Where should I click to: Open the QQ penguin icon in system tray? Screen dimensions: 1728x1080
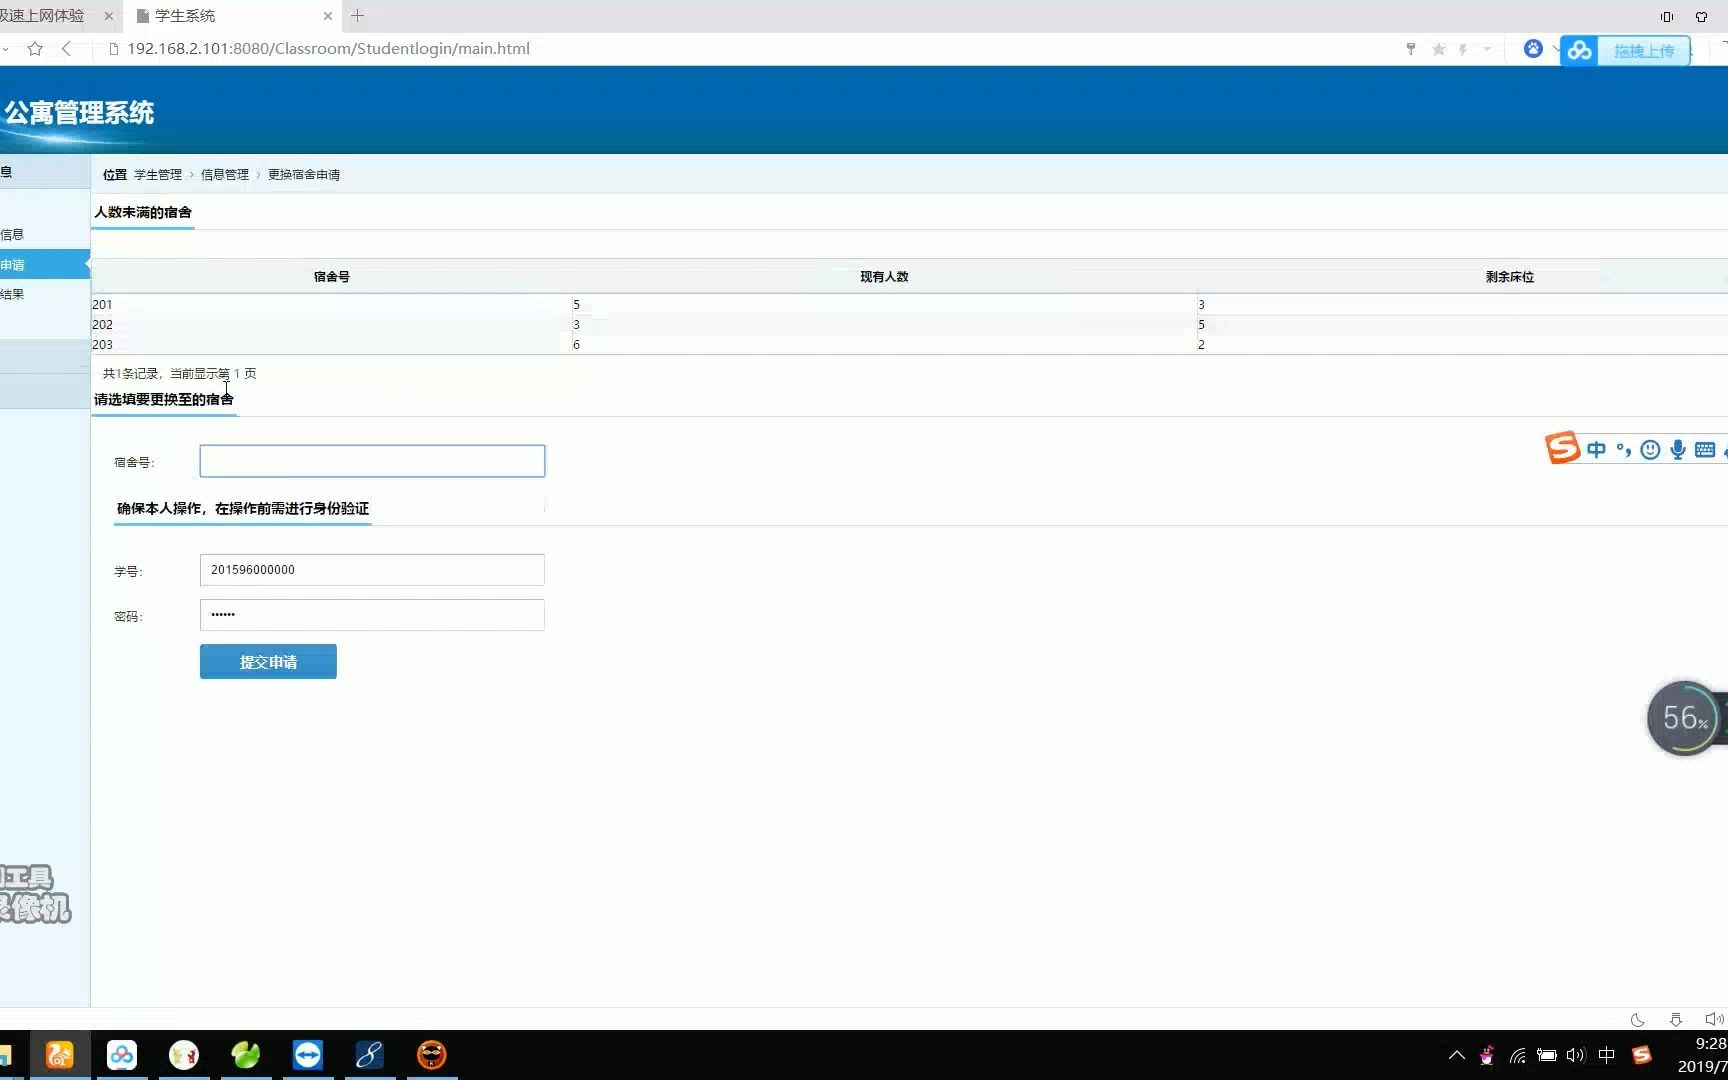[1486, 1055]
